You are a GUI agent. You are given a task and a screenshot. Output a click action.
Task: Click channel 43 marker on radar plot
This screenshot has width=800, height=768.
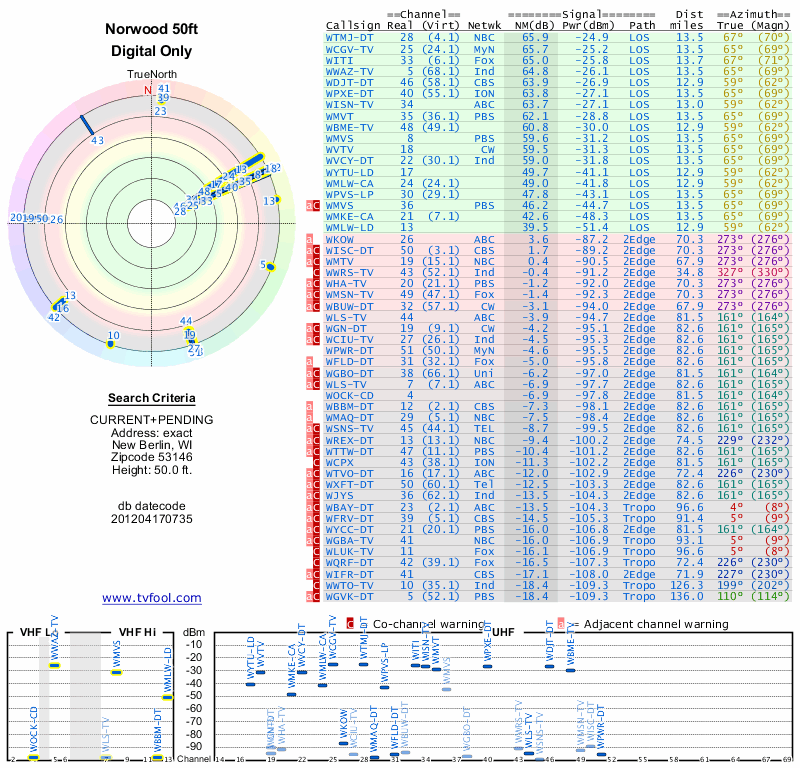pos(87,126)
